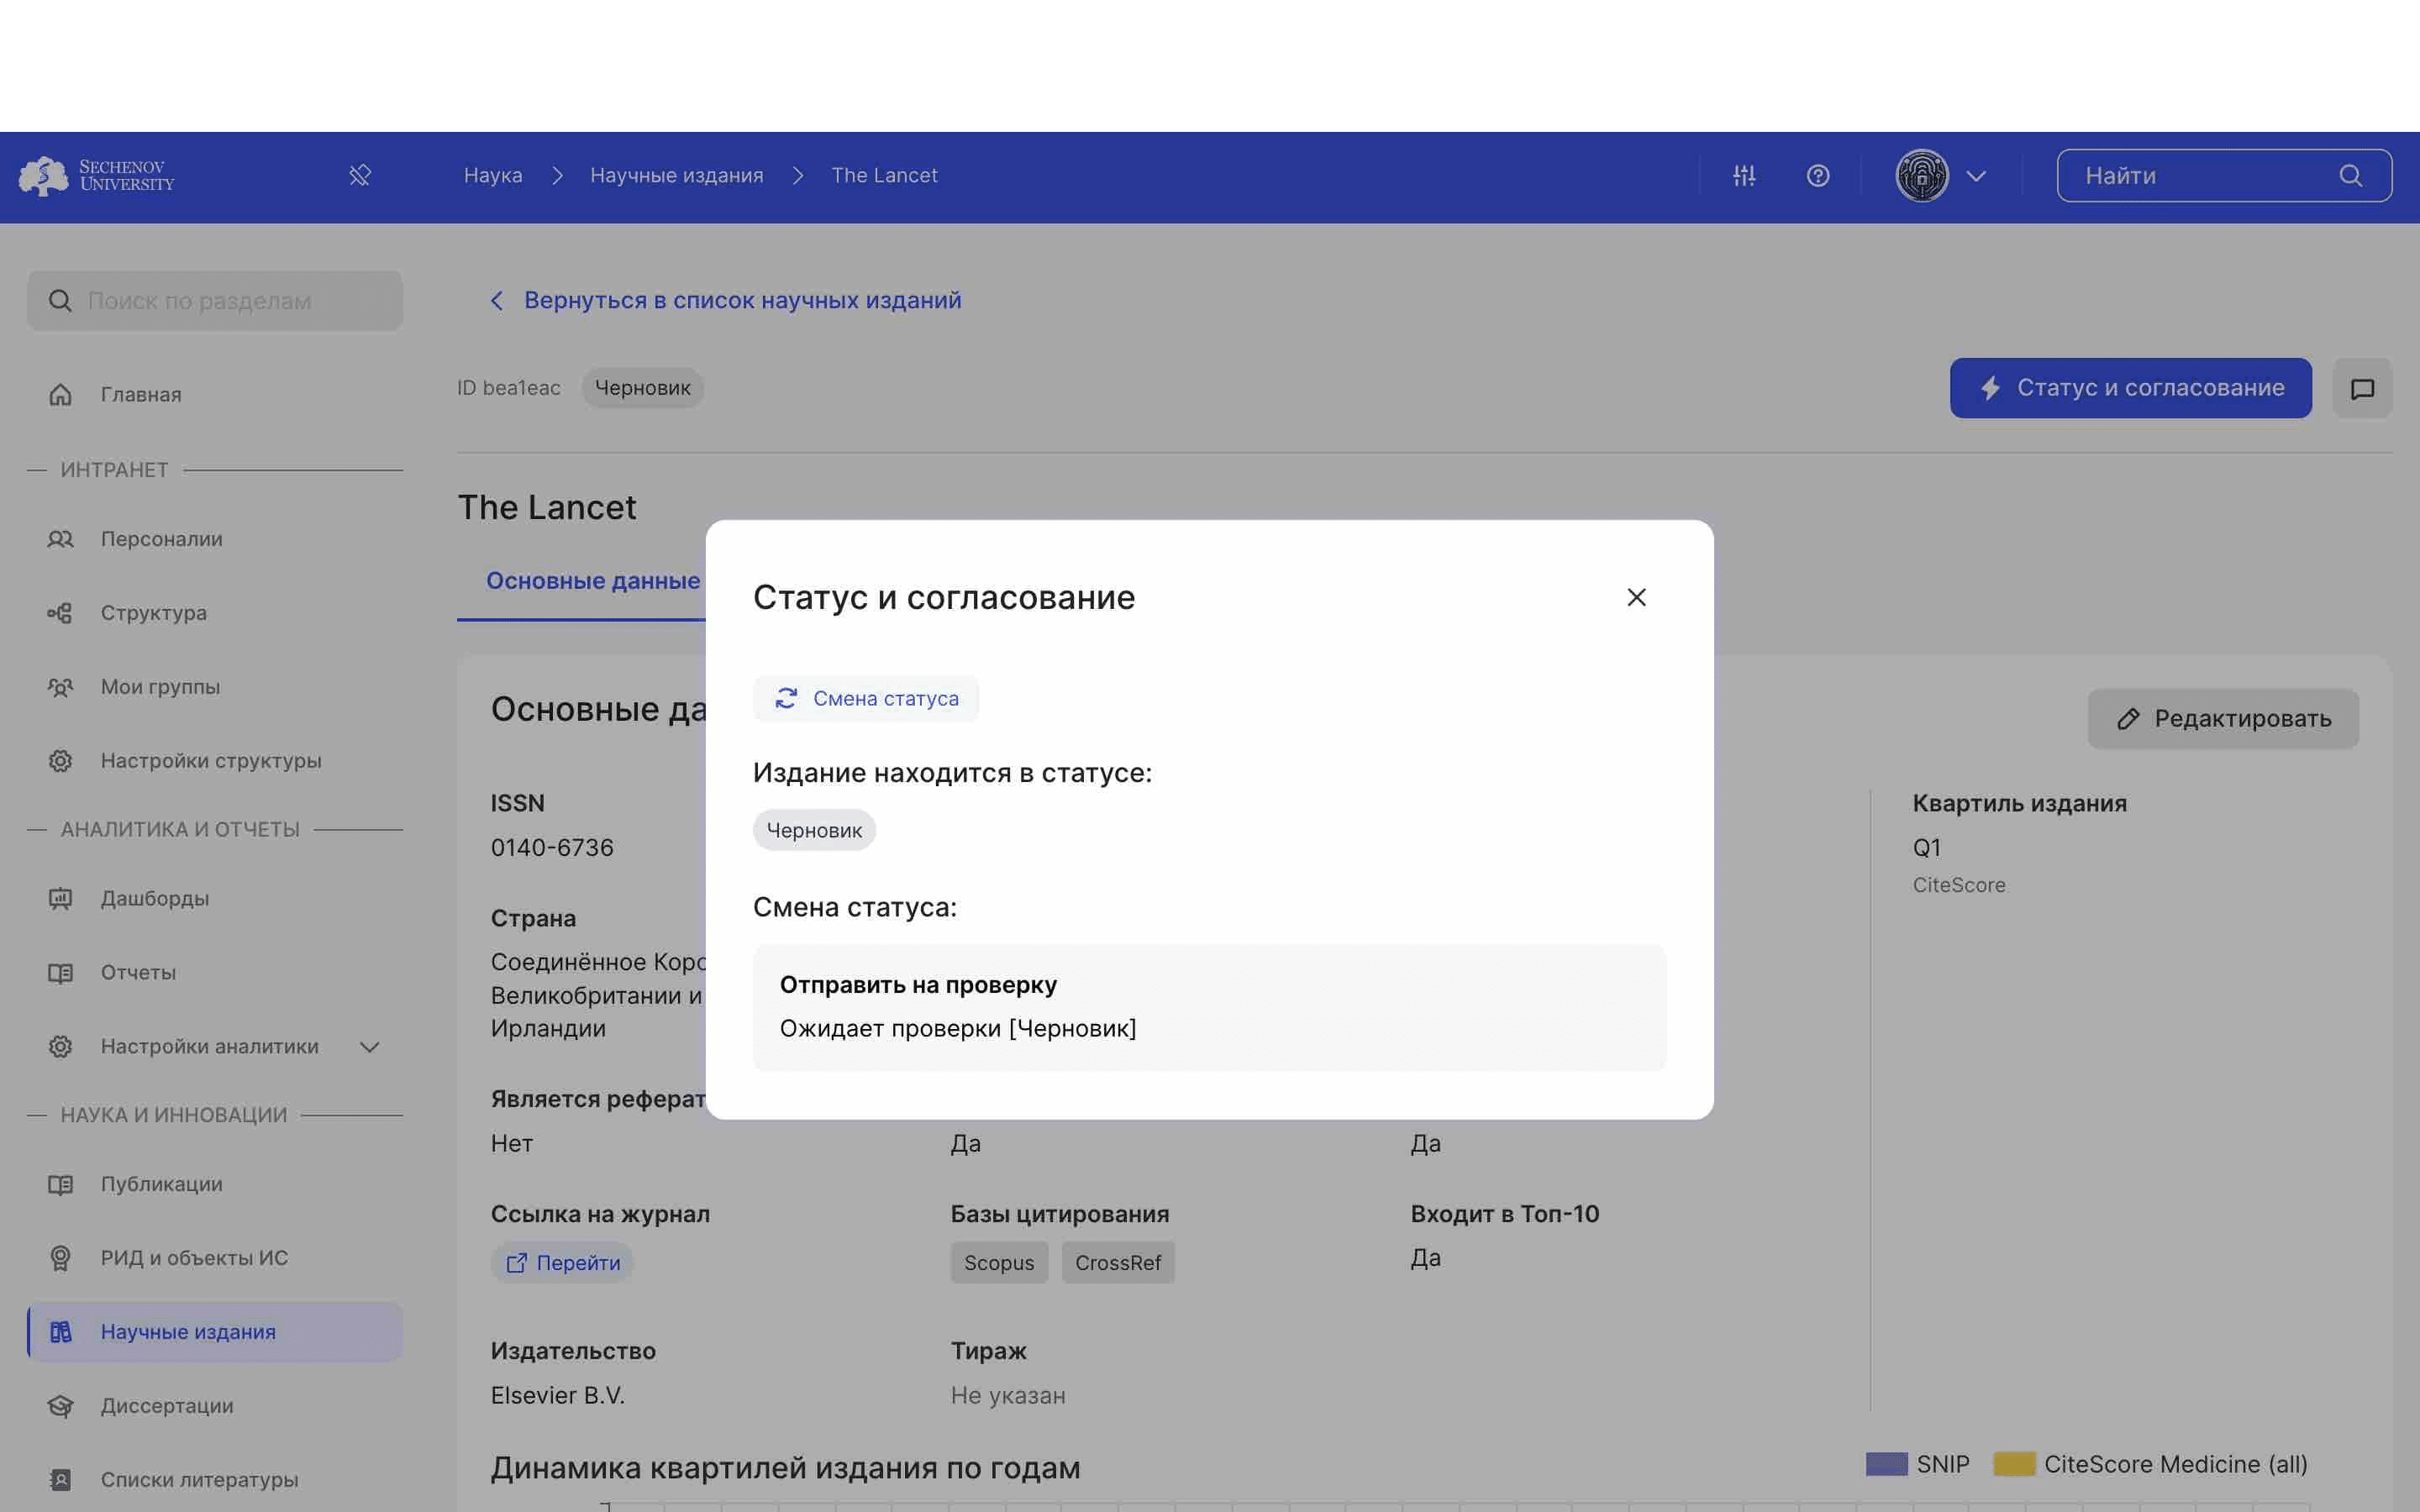Viewport: 2420px width, 1512px height.
Task: Open the help question mark icon
Action: pyautogui.click(x=1818, y=176)
